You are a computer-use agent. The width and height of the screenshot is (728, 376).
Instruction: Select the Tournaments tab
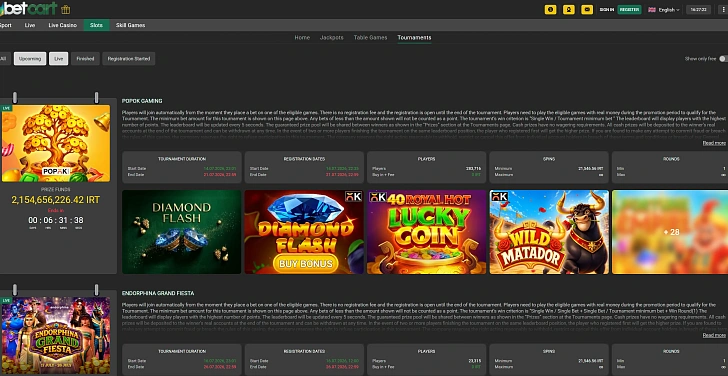click(414, 38)
